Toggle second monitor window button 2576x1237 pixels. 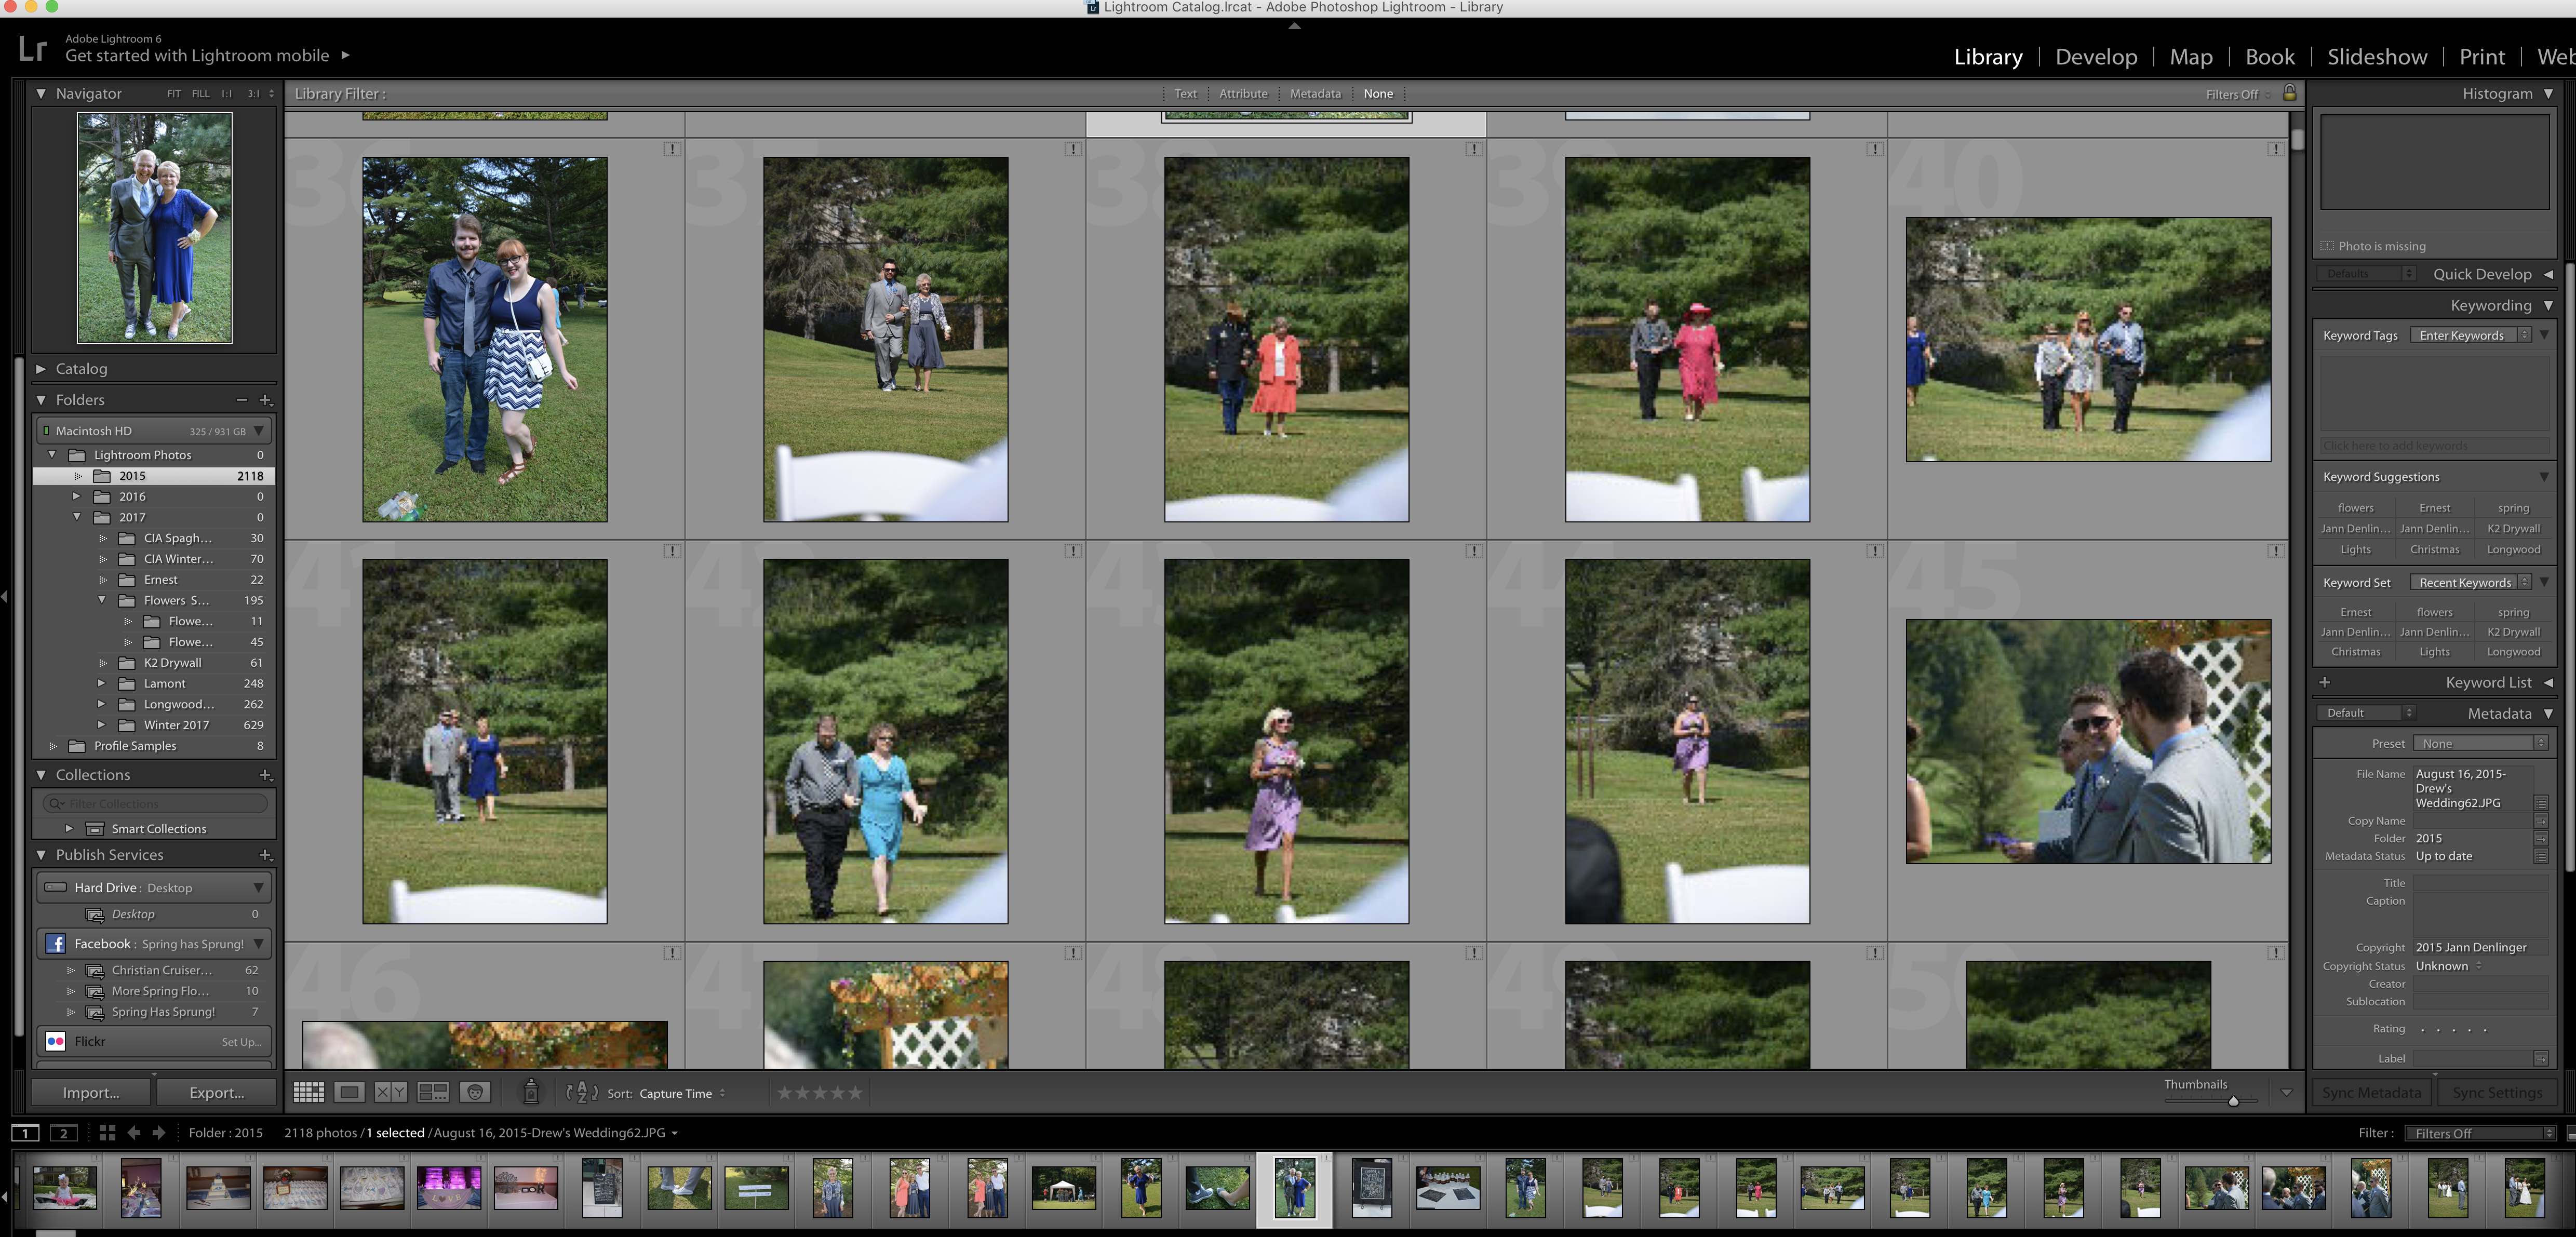tap(64, 1133)
